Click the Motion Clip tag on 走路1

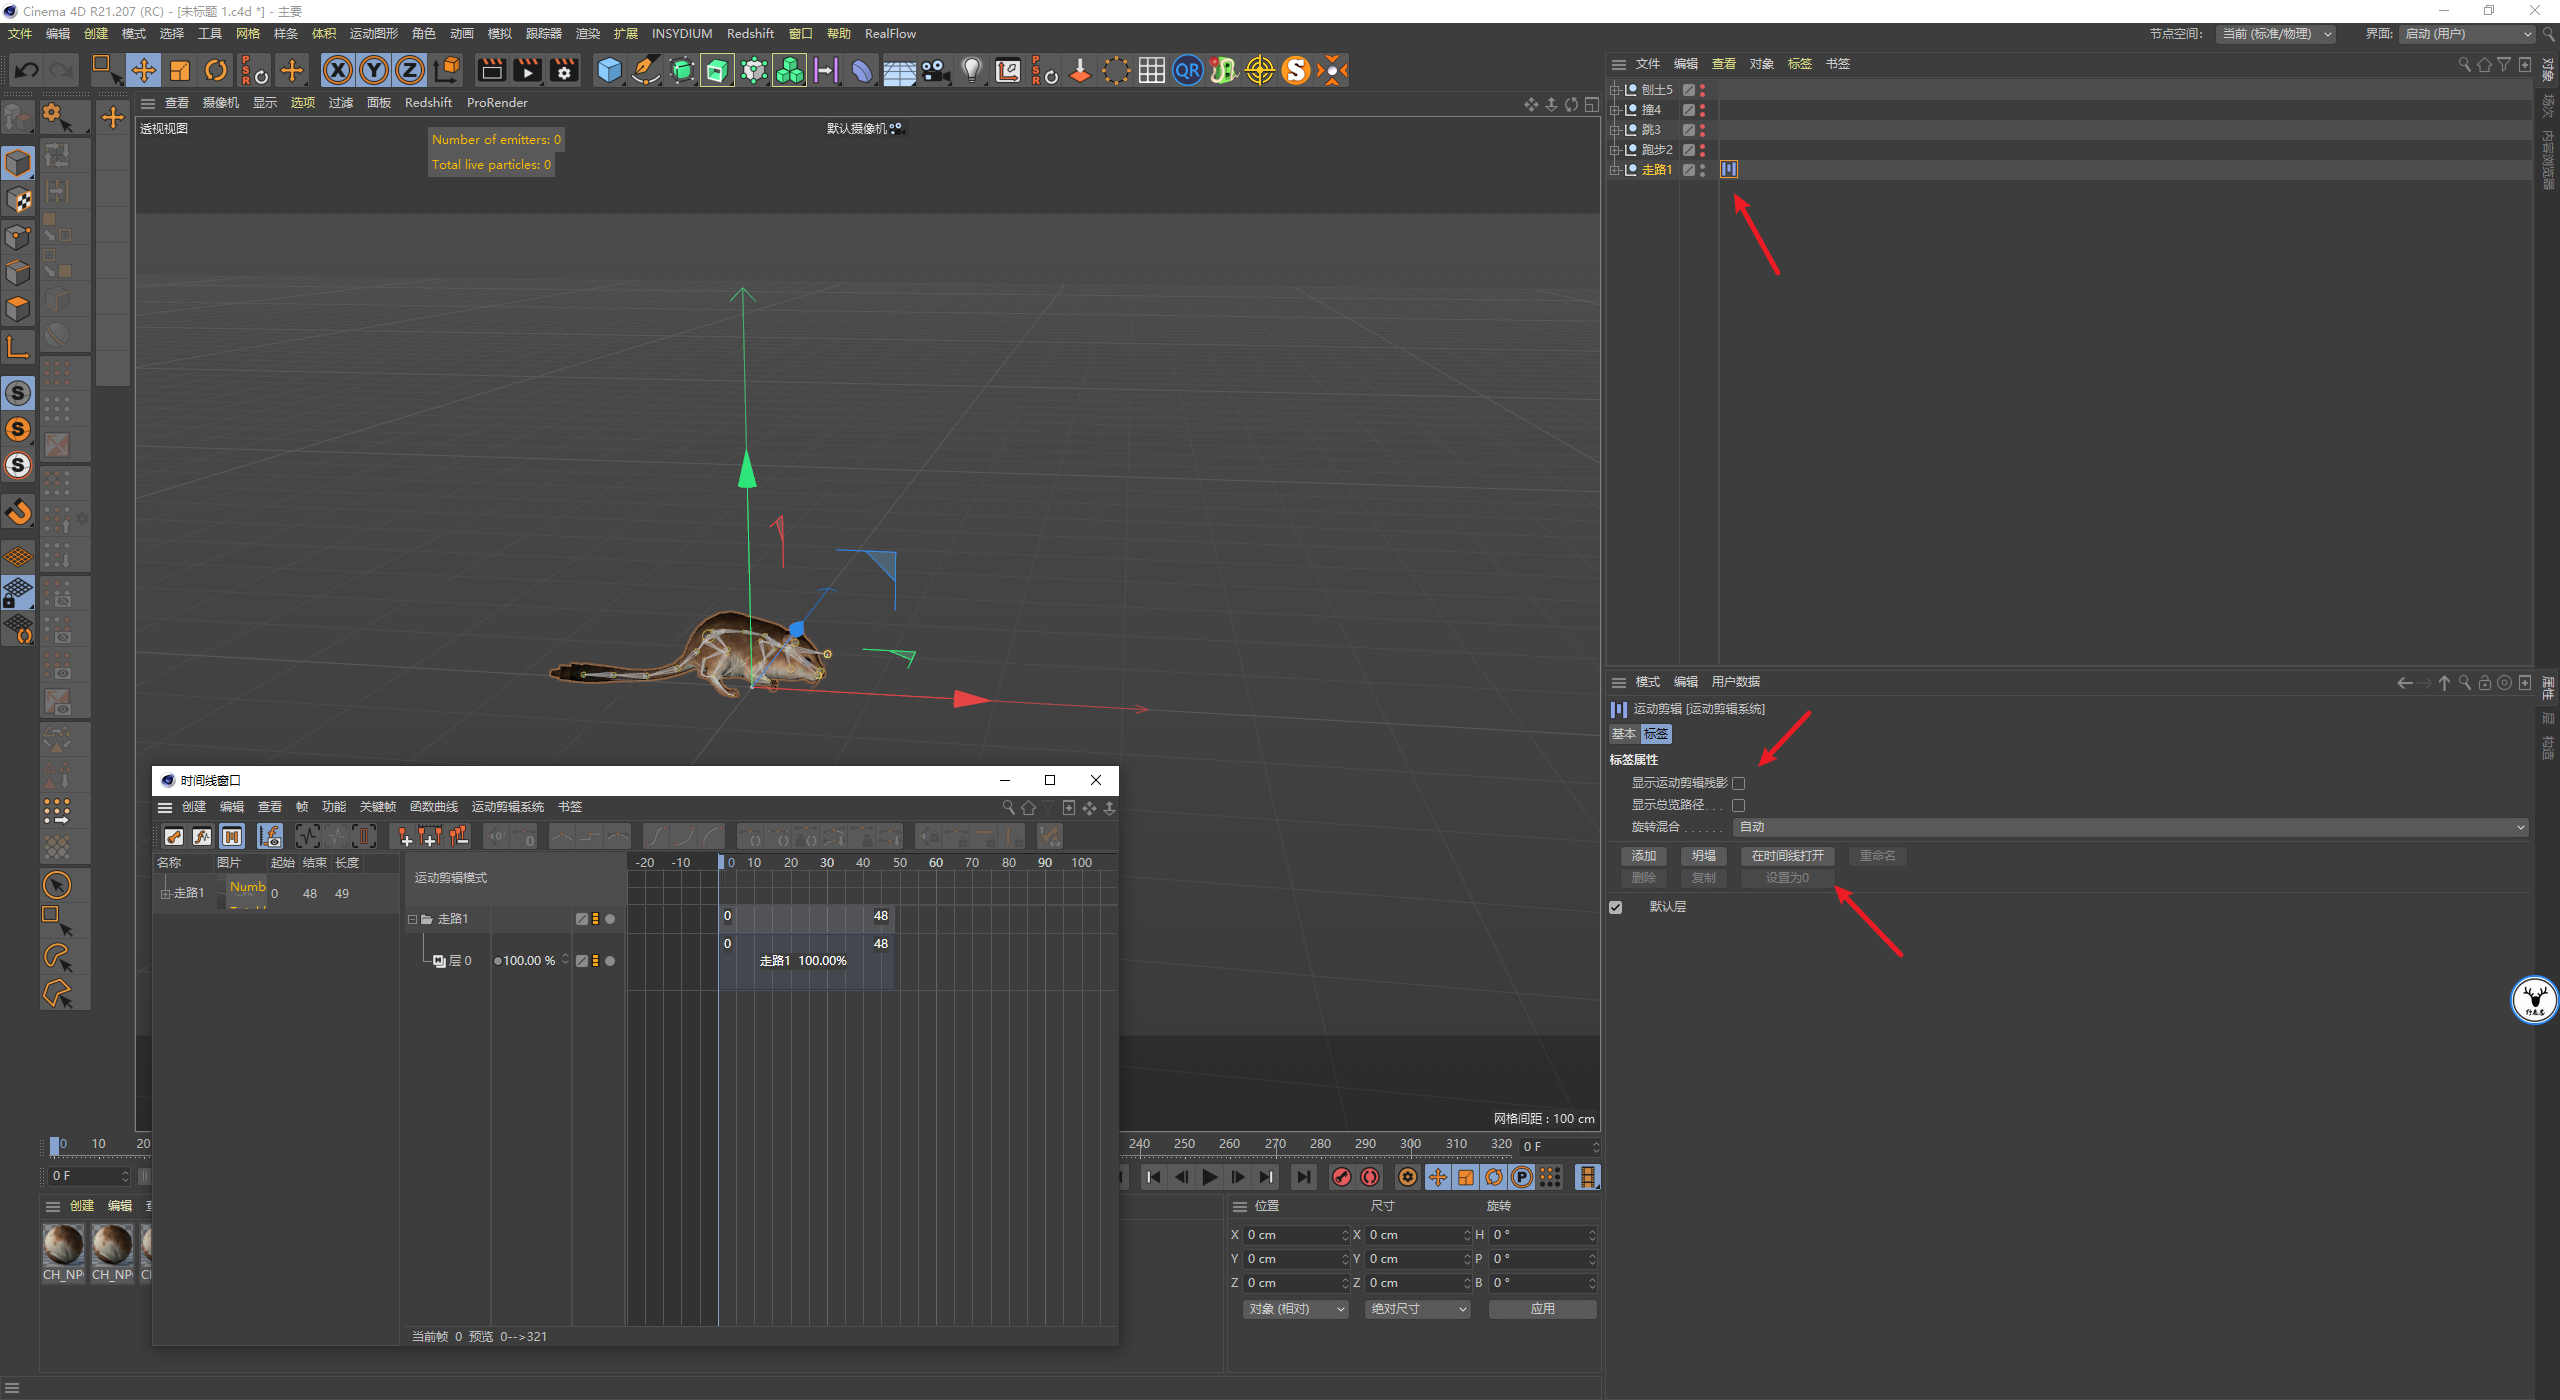pyautogui.click(x=1729, y=170)
